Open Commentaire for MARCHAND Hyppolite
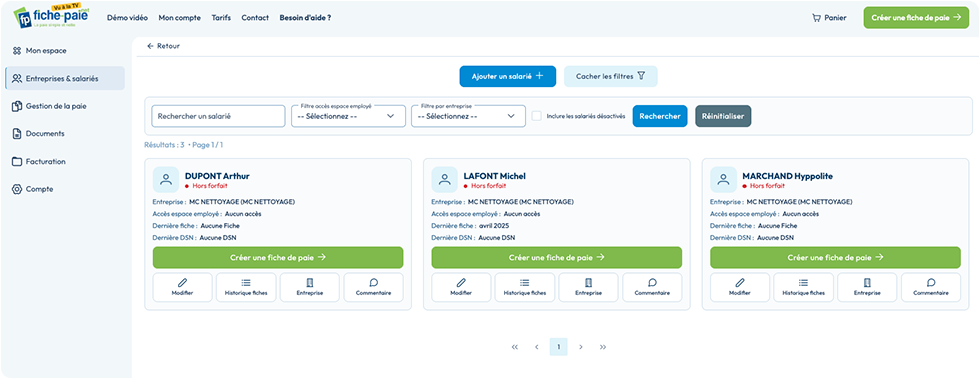Image resolution: width=980 pixels, height=379 pixels. point(931,287)
